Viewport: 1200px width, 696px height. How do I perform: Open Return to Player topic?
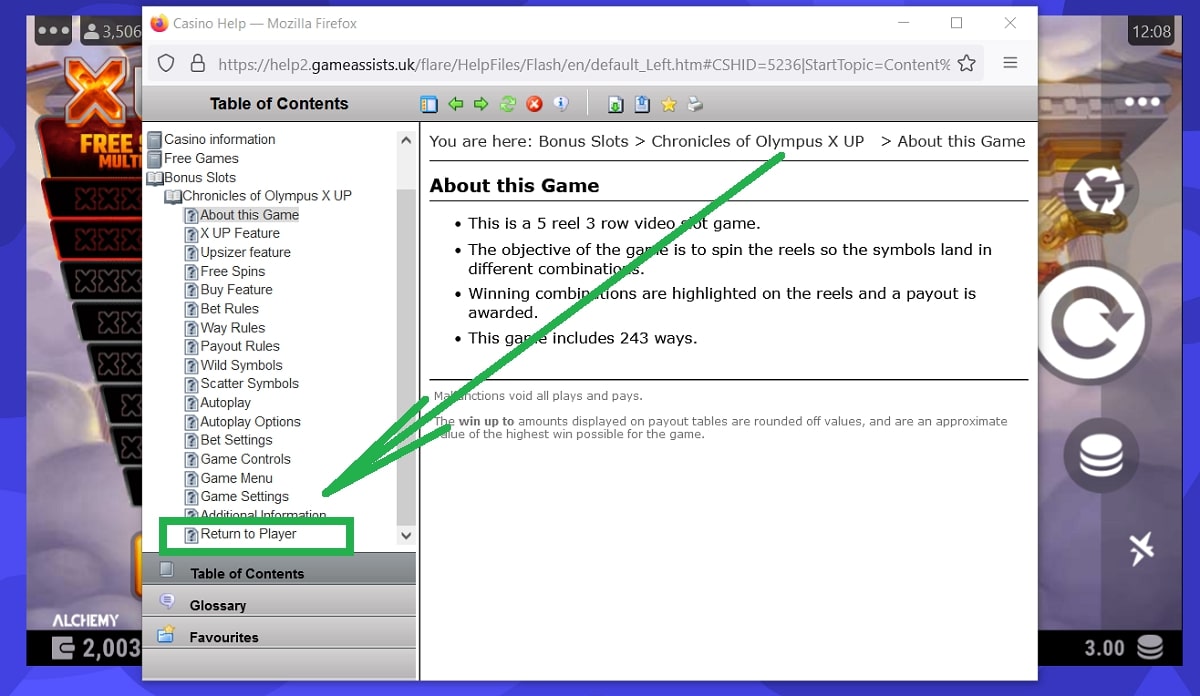240,534
